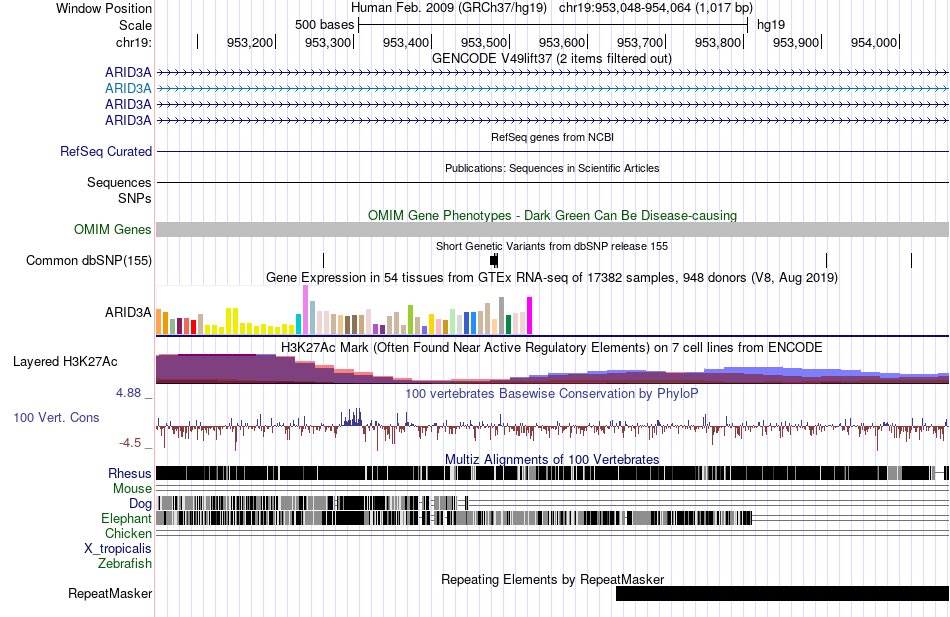Click the 953,600 ruler position

click(x=562, y=42)
